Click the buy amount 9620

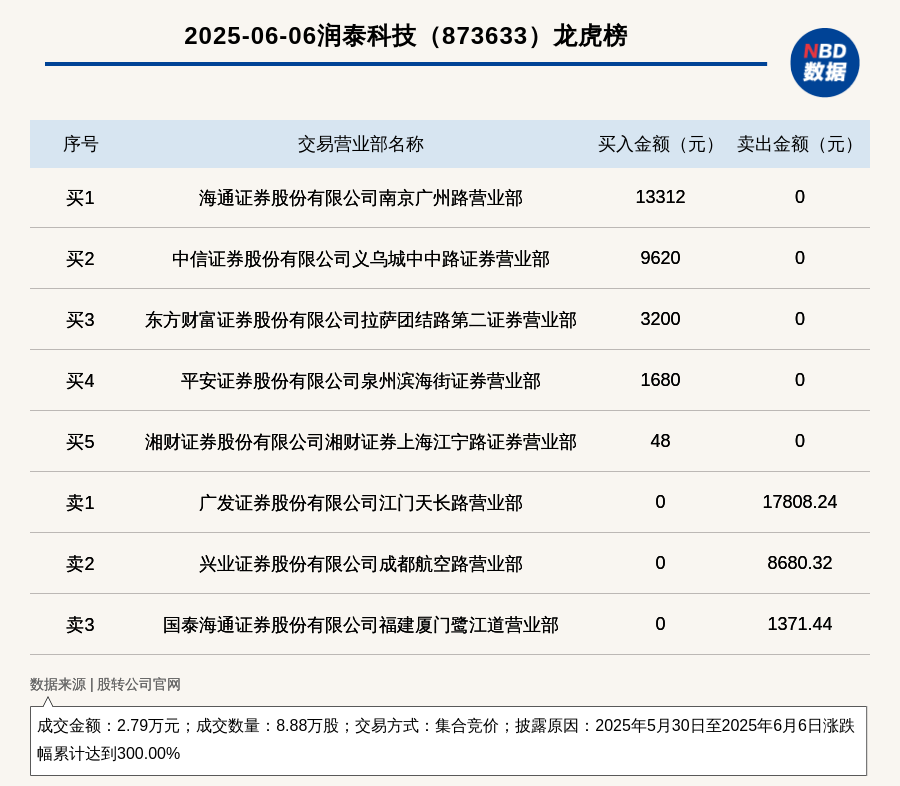pos(660,258)
